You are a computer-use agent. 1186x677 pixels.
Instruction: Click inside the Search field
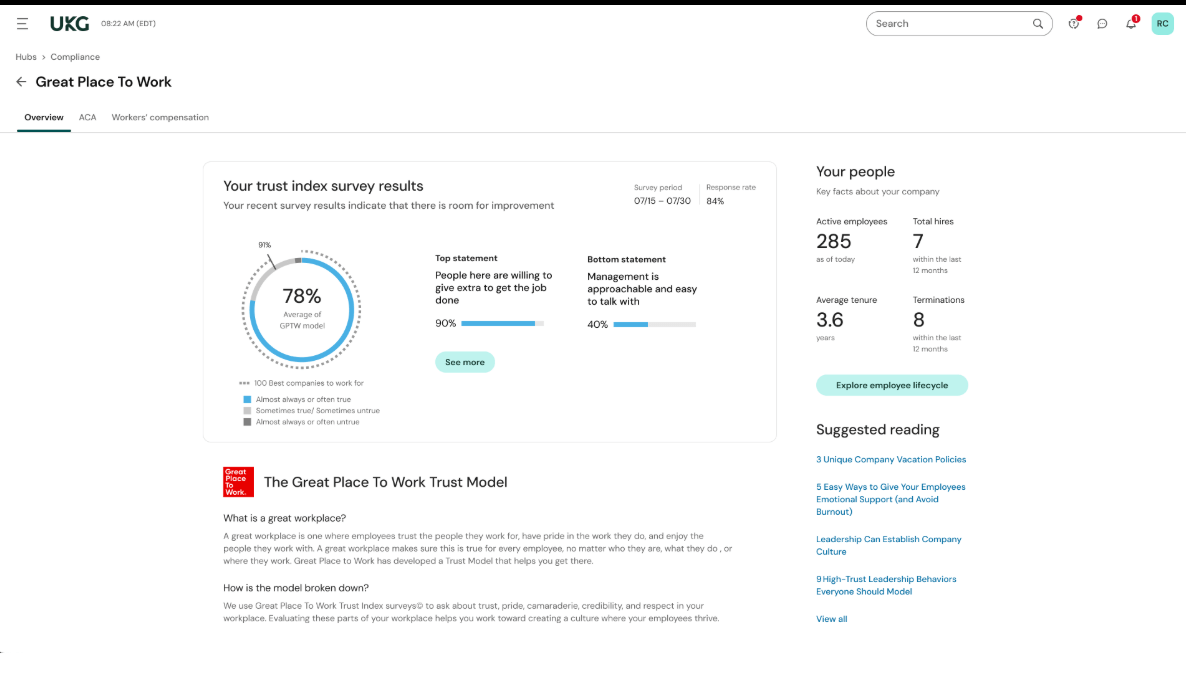click(940, 23)
